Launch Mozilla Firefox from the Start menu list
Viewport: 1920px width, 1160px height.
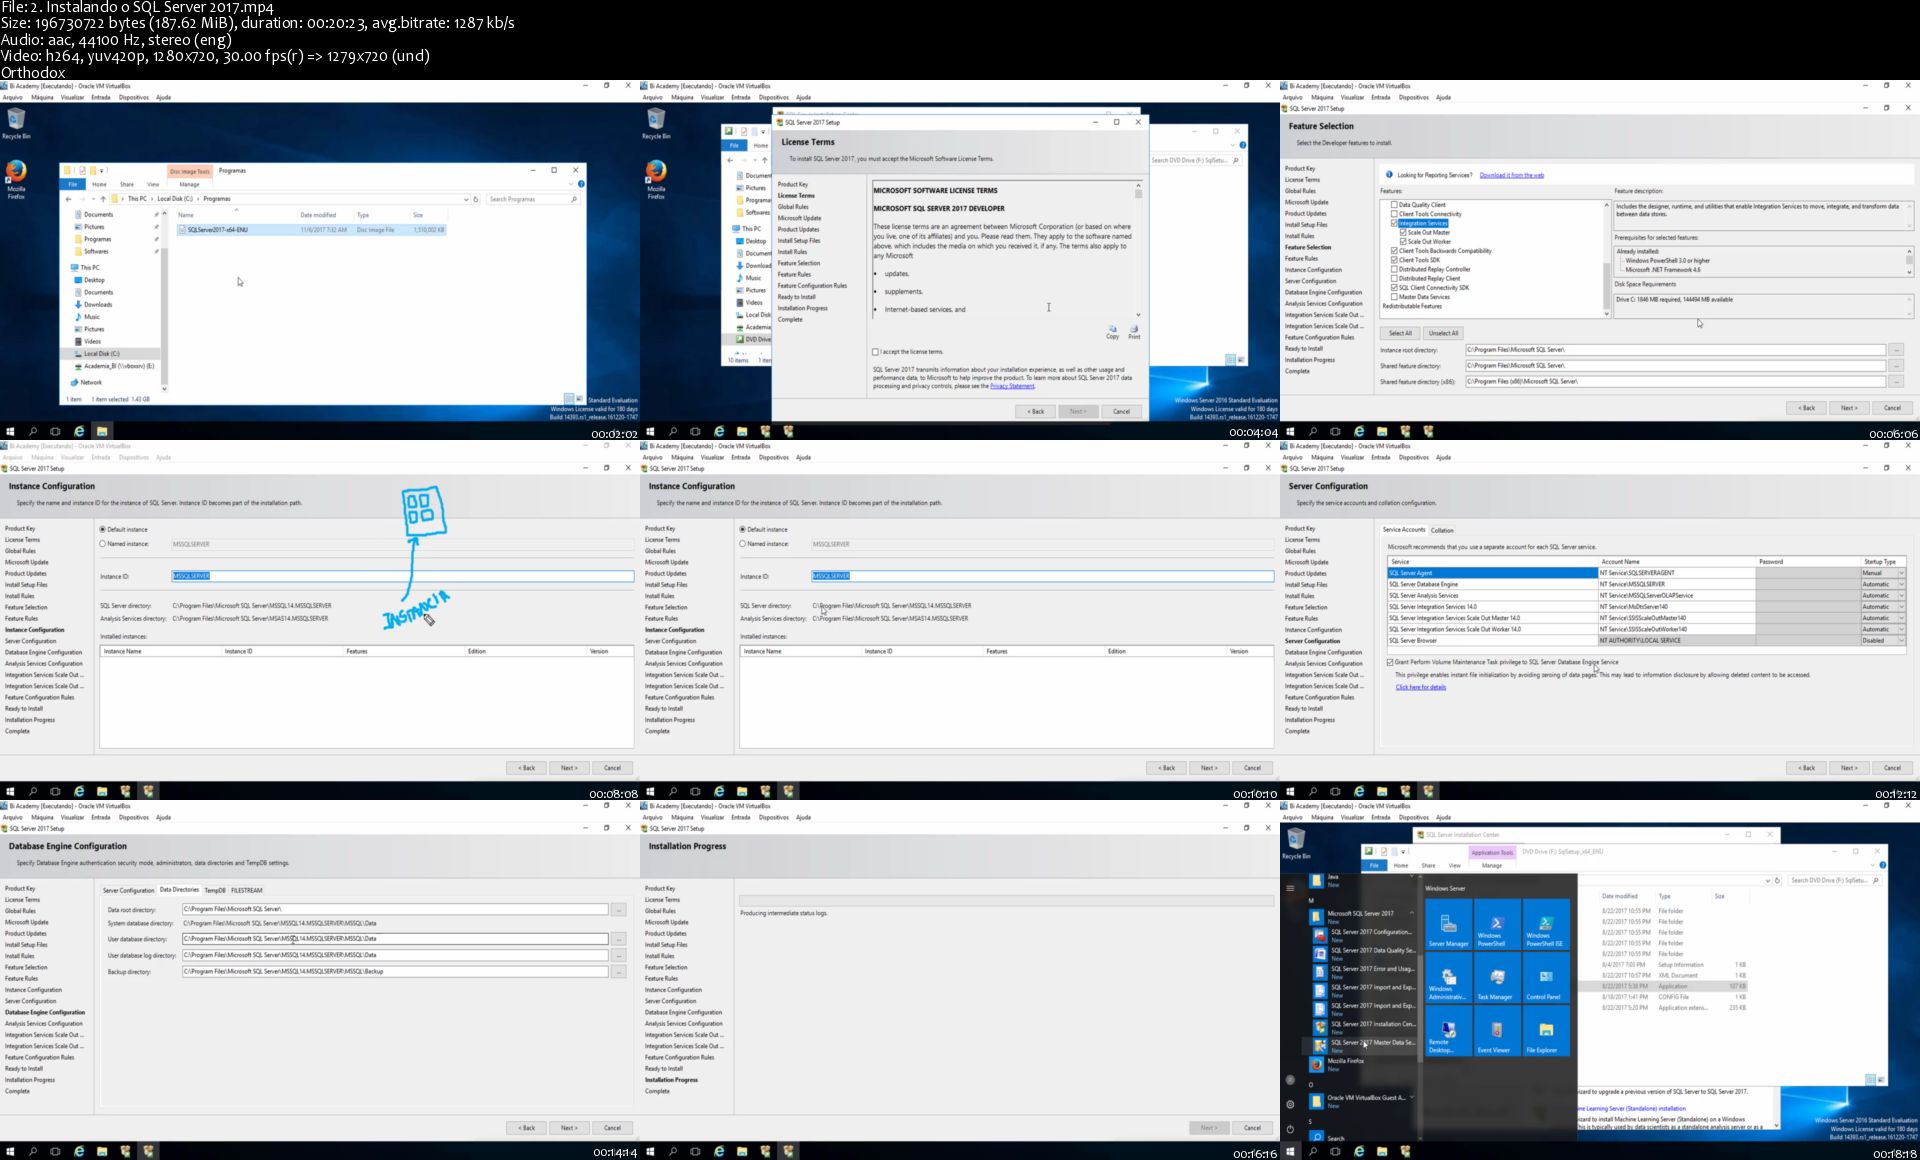pos(1340,1063)
